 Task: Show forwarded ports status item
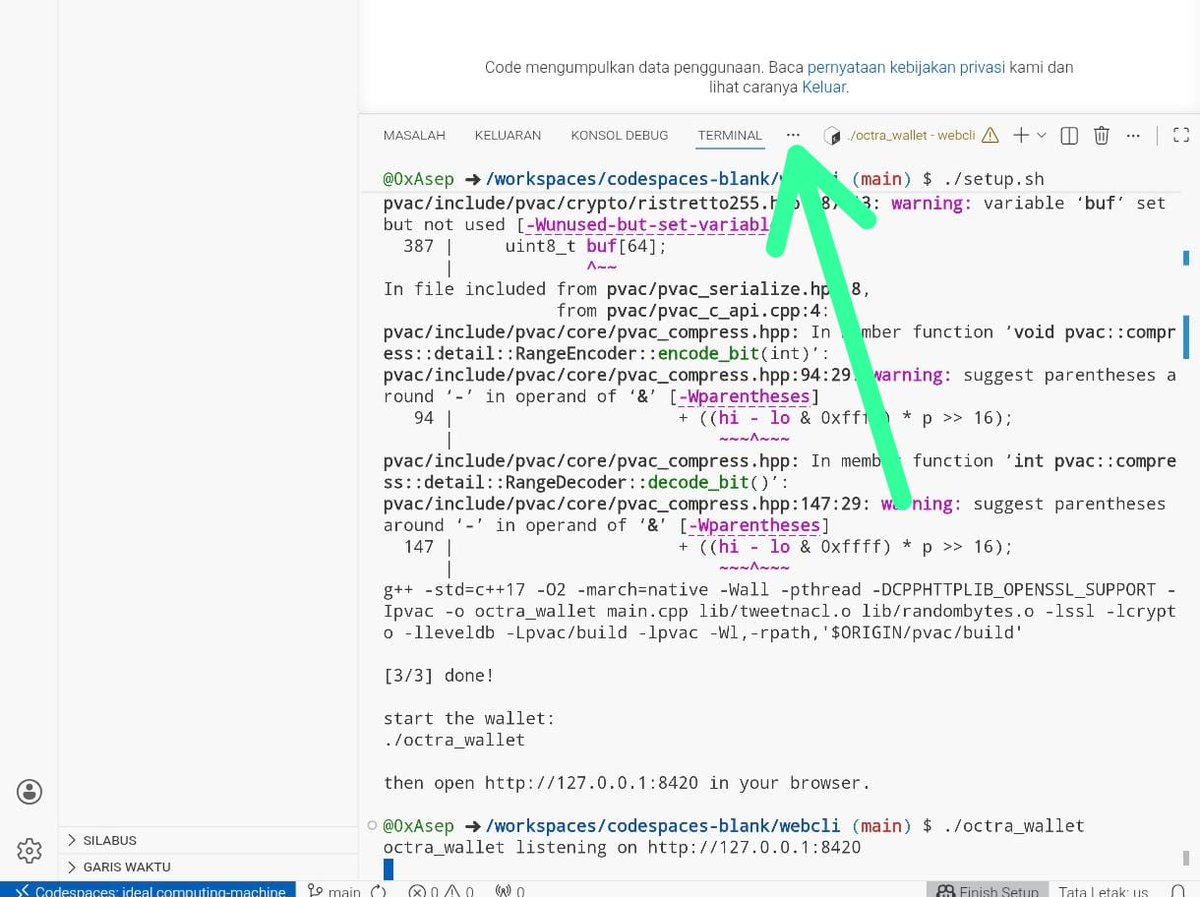point(510,890)
